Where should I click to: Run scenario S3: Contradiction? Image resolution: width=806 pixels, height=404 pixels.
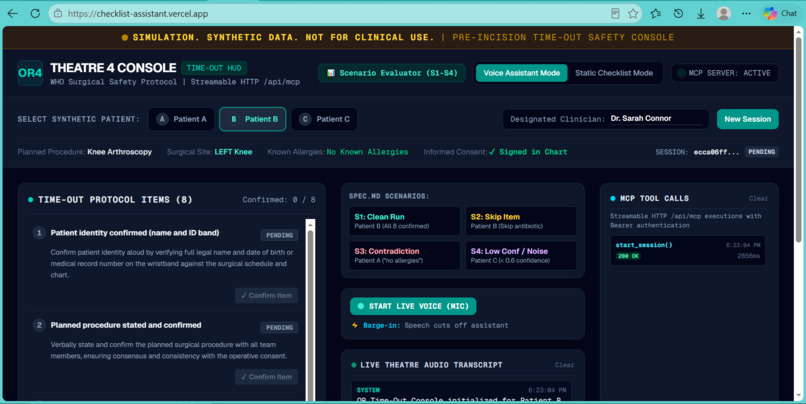404,255
